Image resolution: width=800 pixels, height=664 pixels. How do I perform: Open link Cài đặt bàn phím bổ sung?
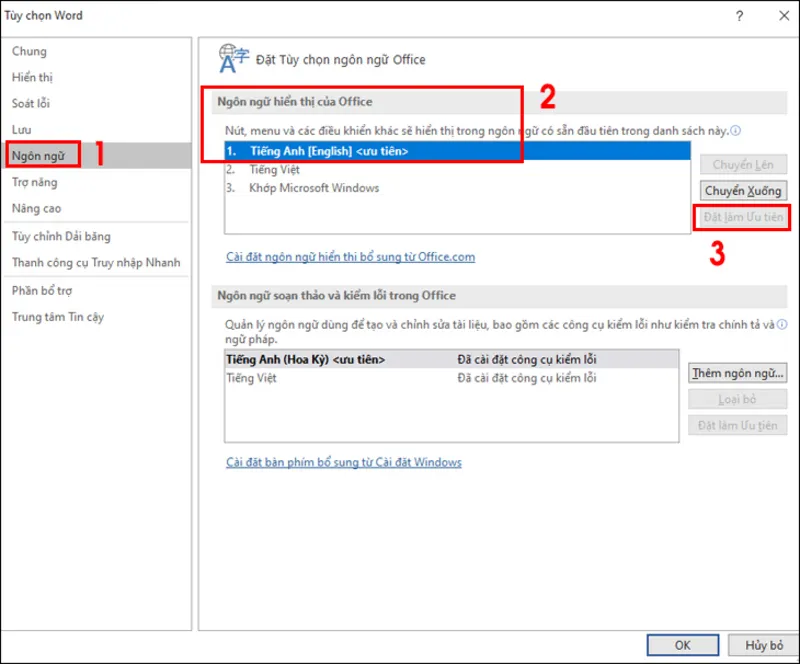(344, 462)
